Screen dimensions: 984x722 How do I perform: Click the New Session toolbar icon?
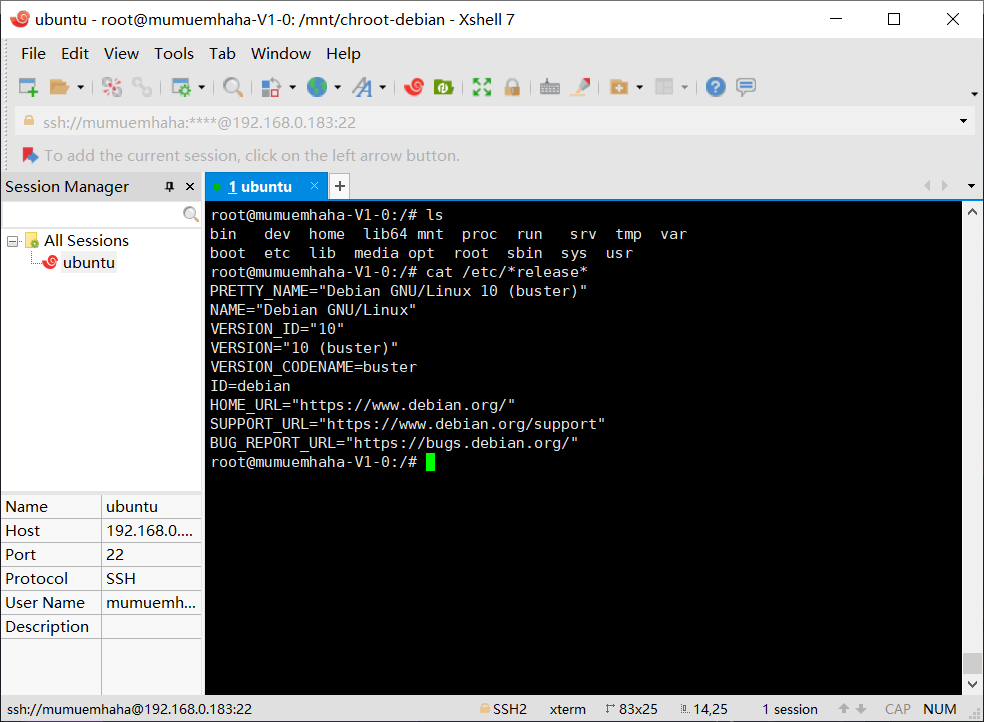(x=28, y=87)
